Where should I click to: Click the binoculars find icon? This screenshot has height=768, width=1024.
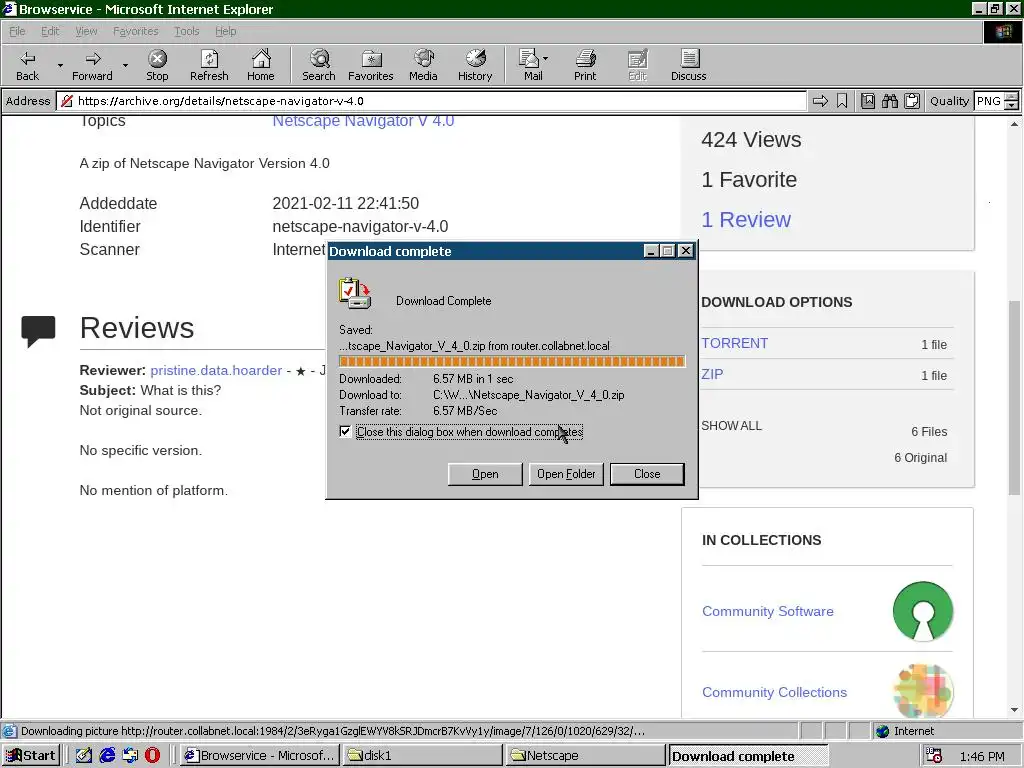click(x=889, y=101)
